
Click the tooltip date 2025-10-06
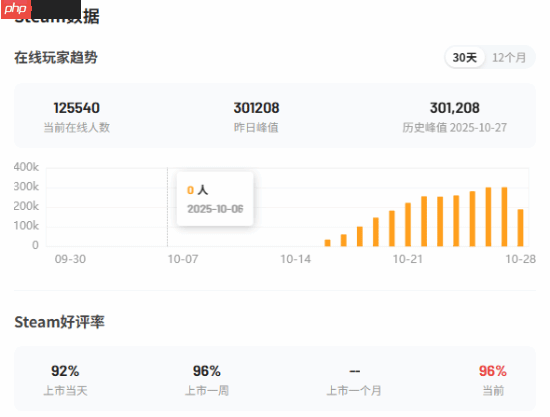pyautogui.click(x=215, y=209)
